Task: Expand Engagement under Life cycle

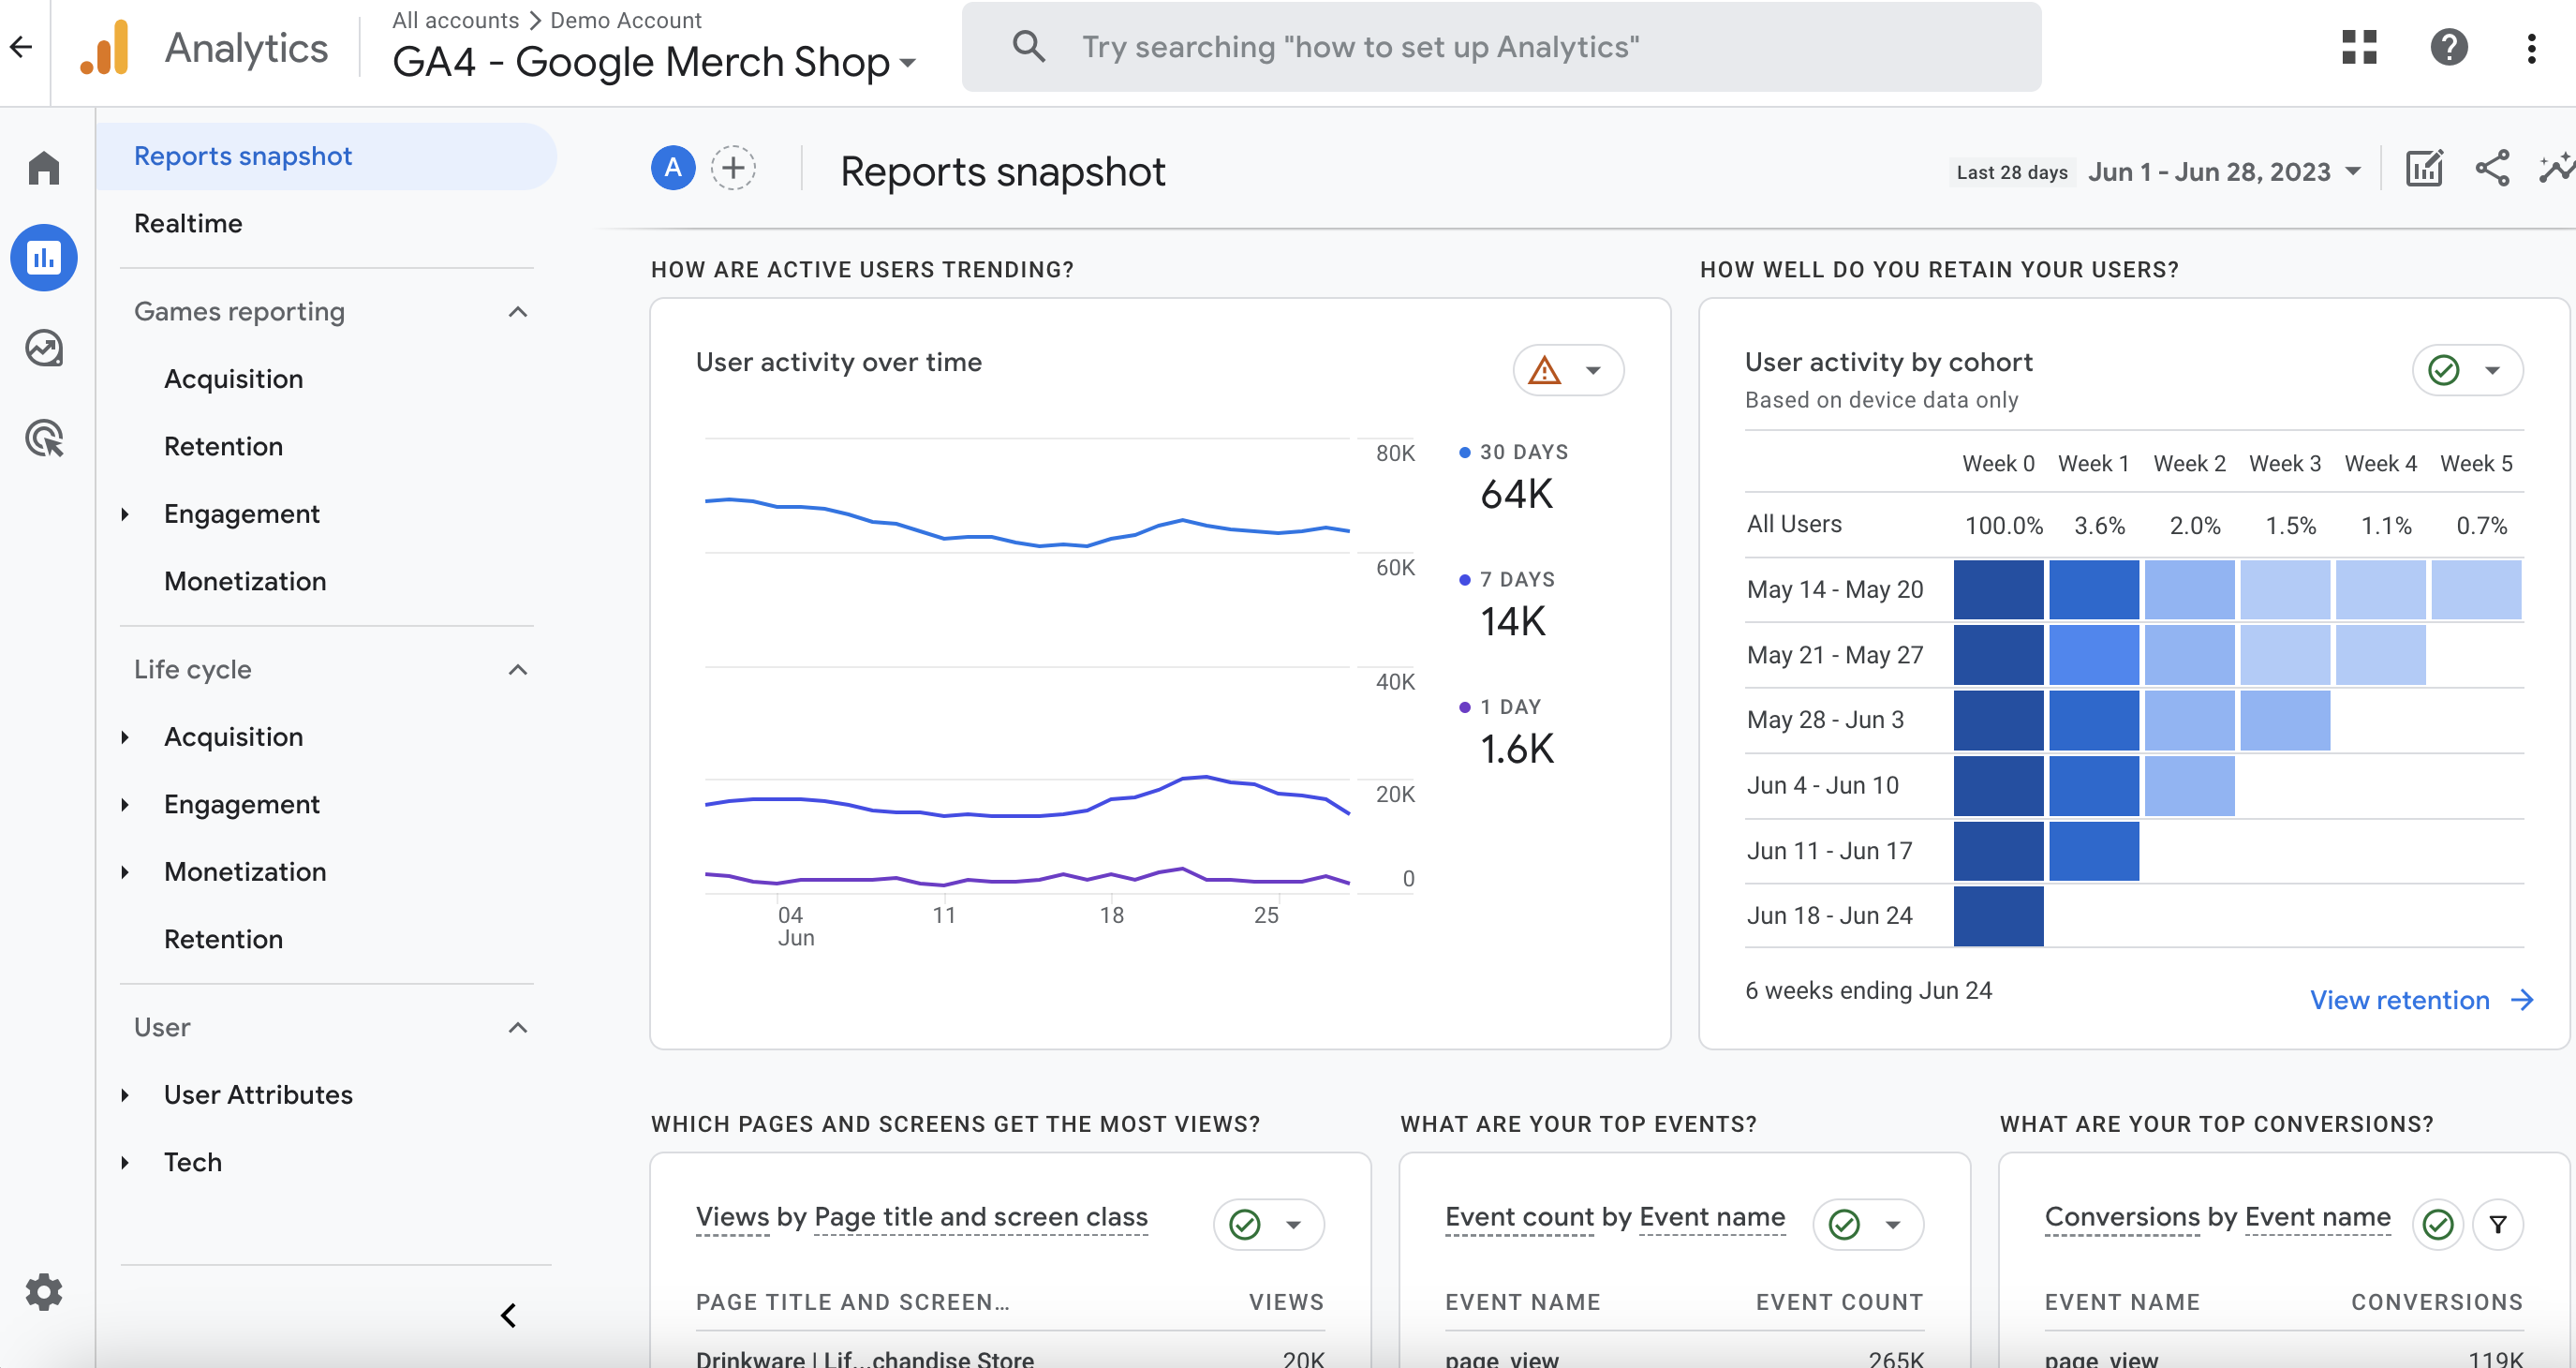Action: tap(125, 804)
